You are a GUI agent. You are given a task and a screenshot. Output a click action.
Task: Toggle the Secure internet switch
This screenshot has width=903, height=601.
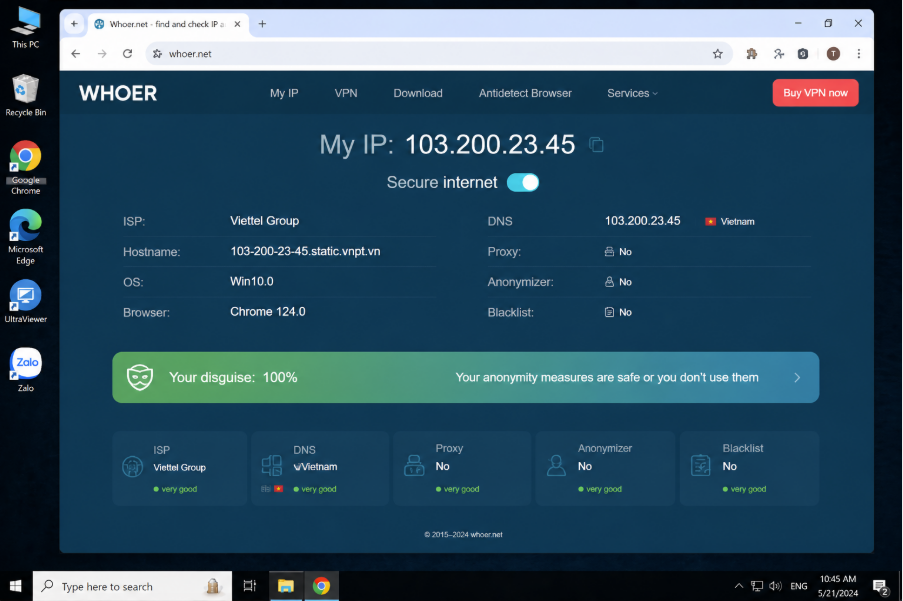click(523, 182)
